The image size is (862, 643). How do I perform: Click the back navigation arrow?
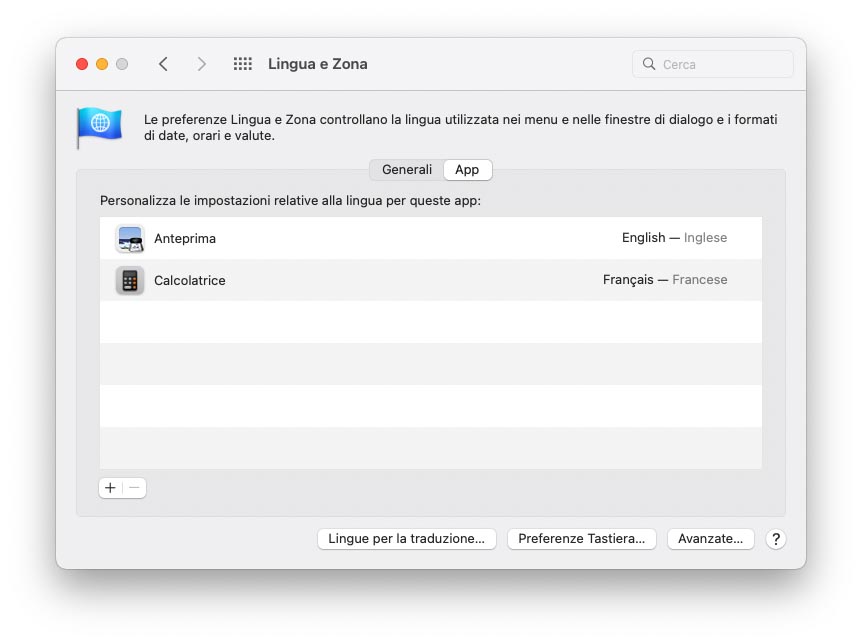163,63
